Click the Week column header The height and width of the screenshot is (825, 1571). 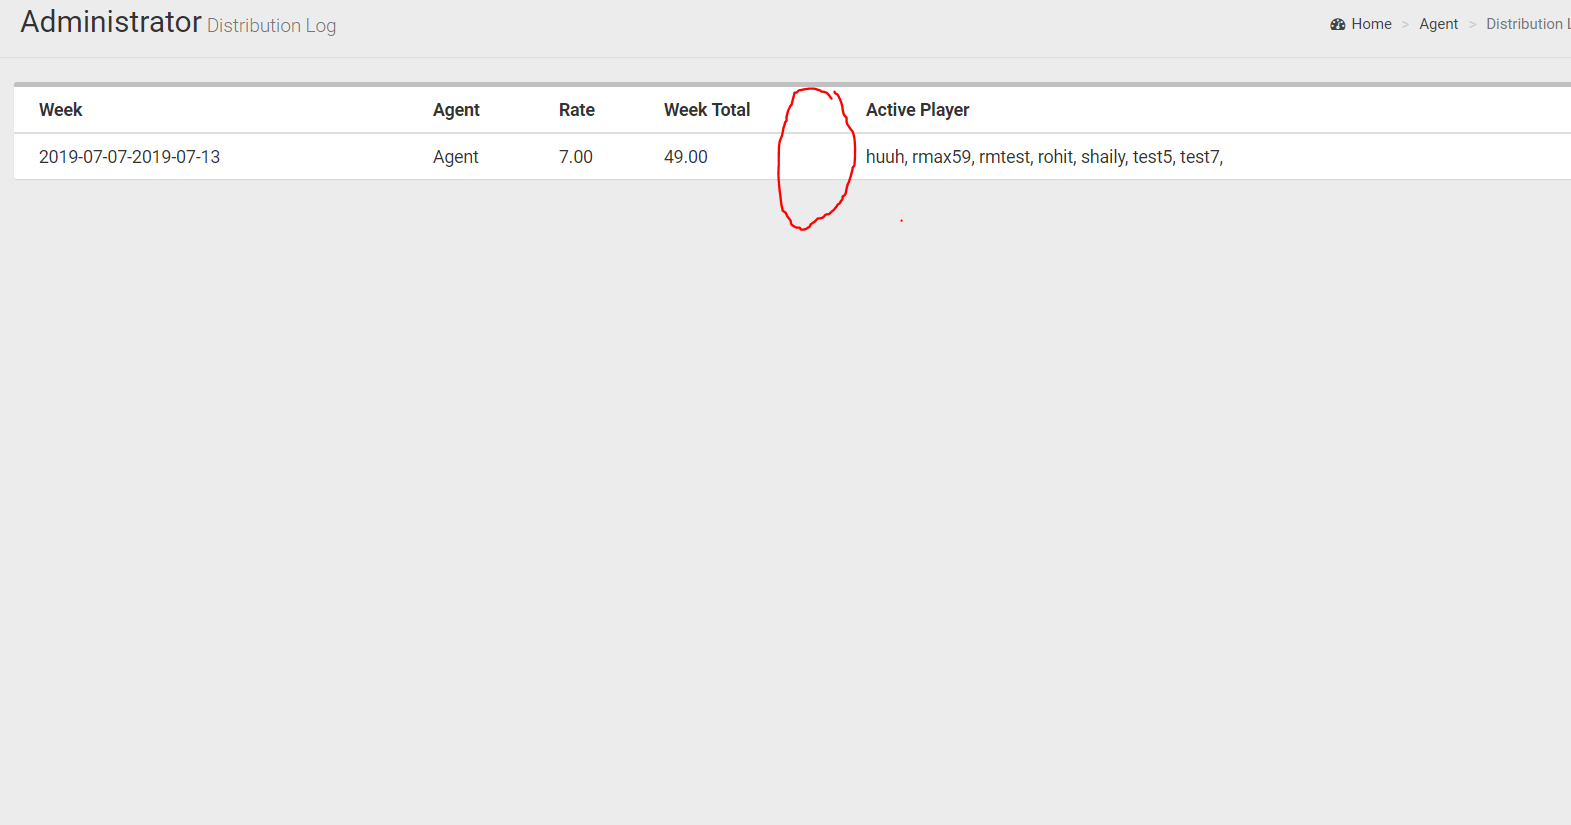60,110
